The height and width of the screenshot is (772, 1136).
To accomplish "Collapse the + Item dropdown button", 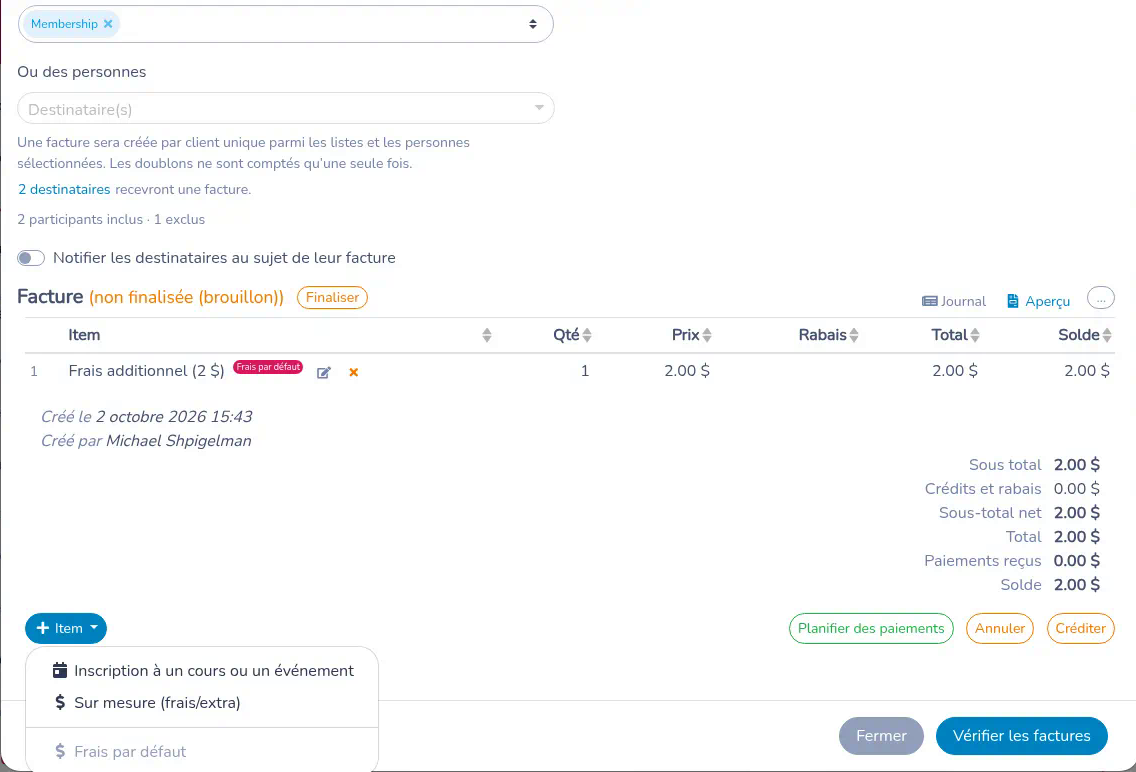I will point(66,628).
